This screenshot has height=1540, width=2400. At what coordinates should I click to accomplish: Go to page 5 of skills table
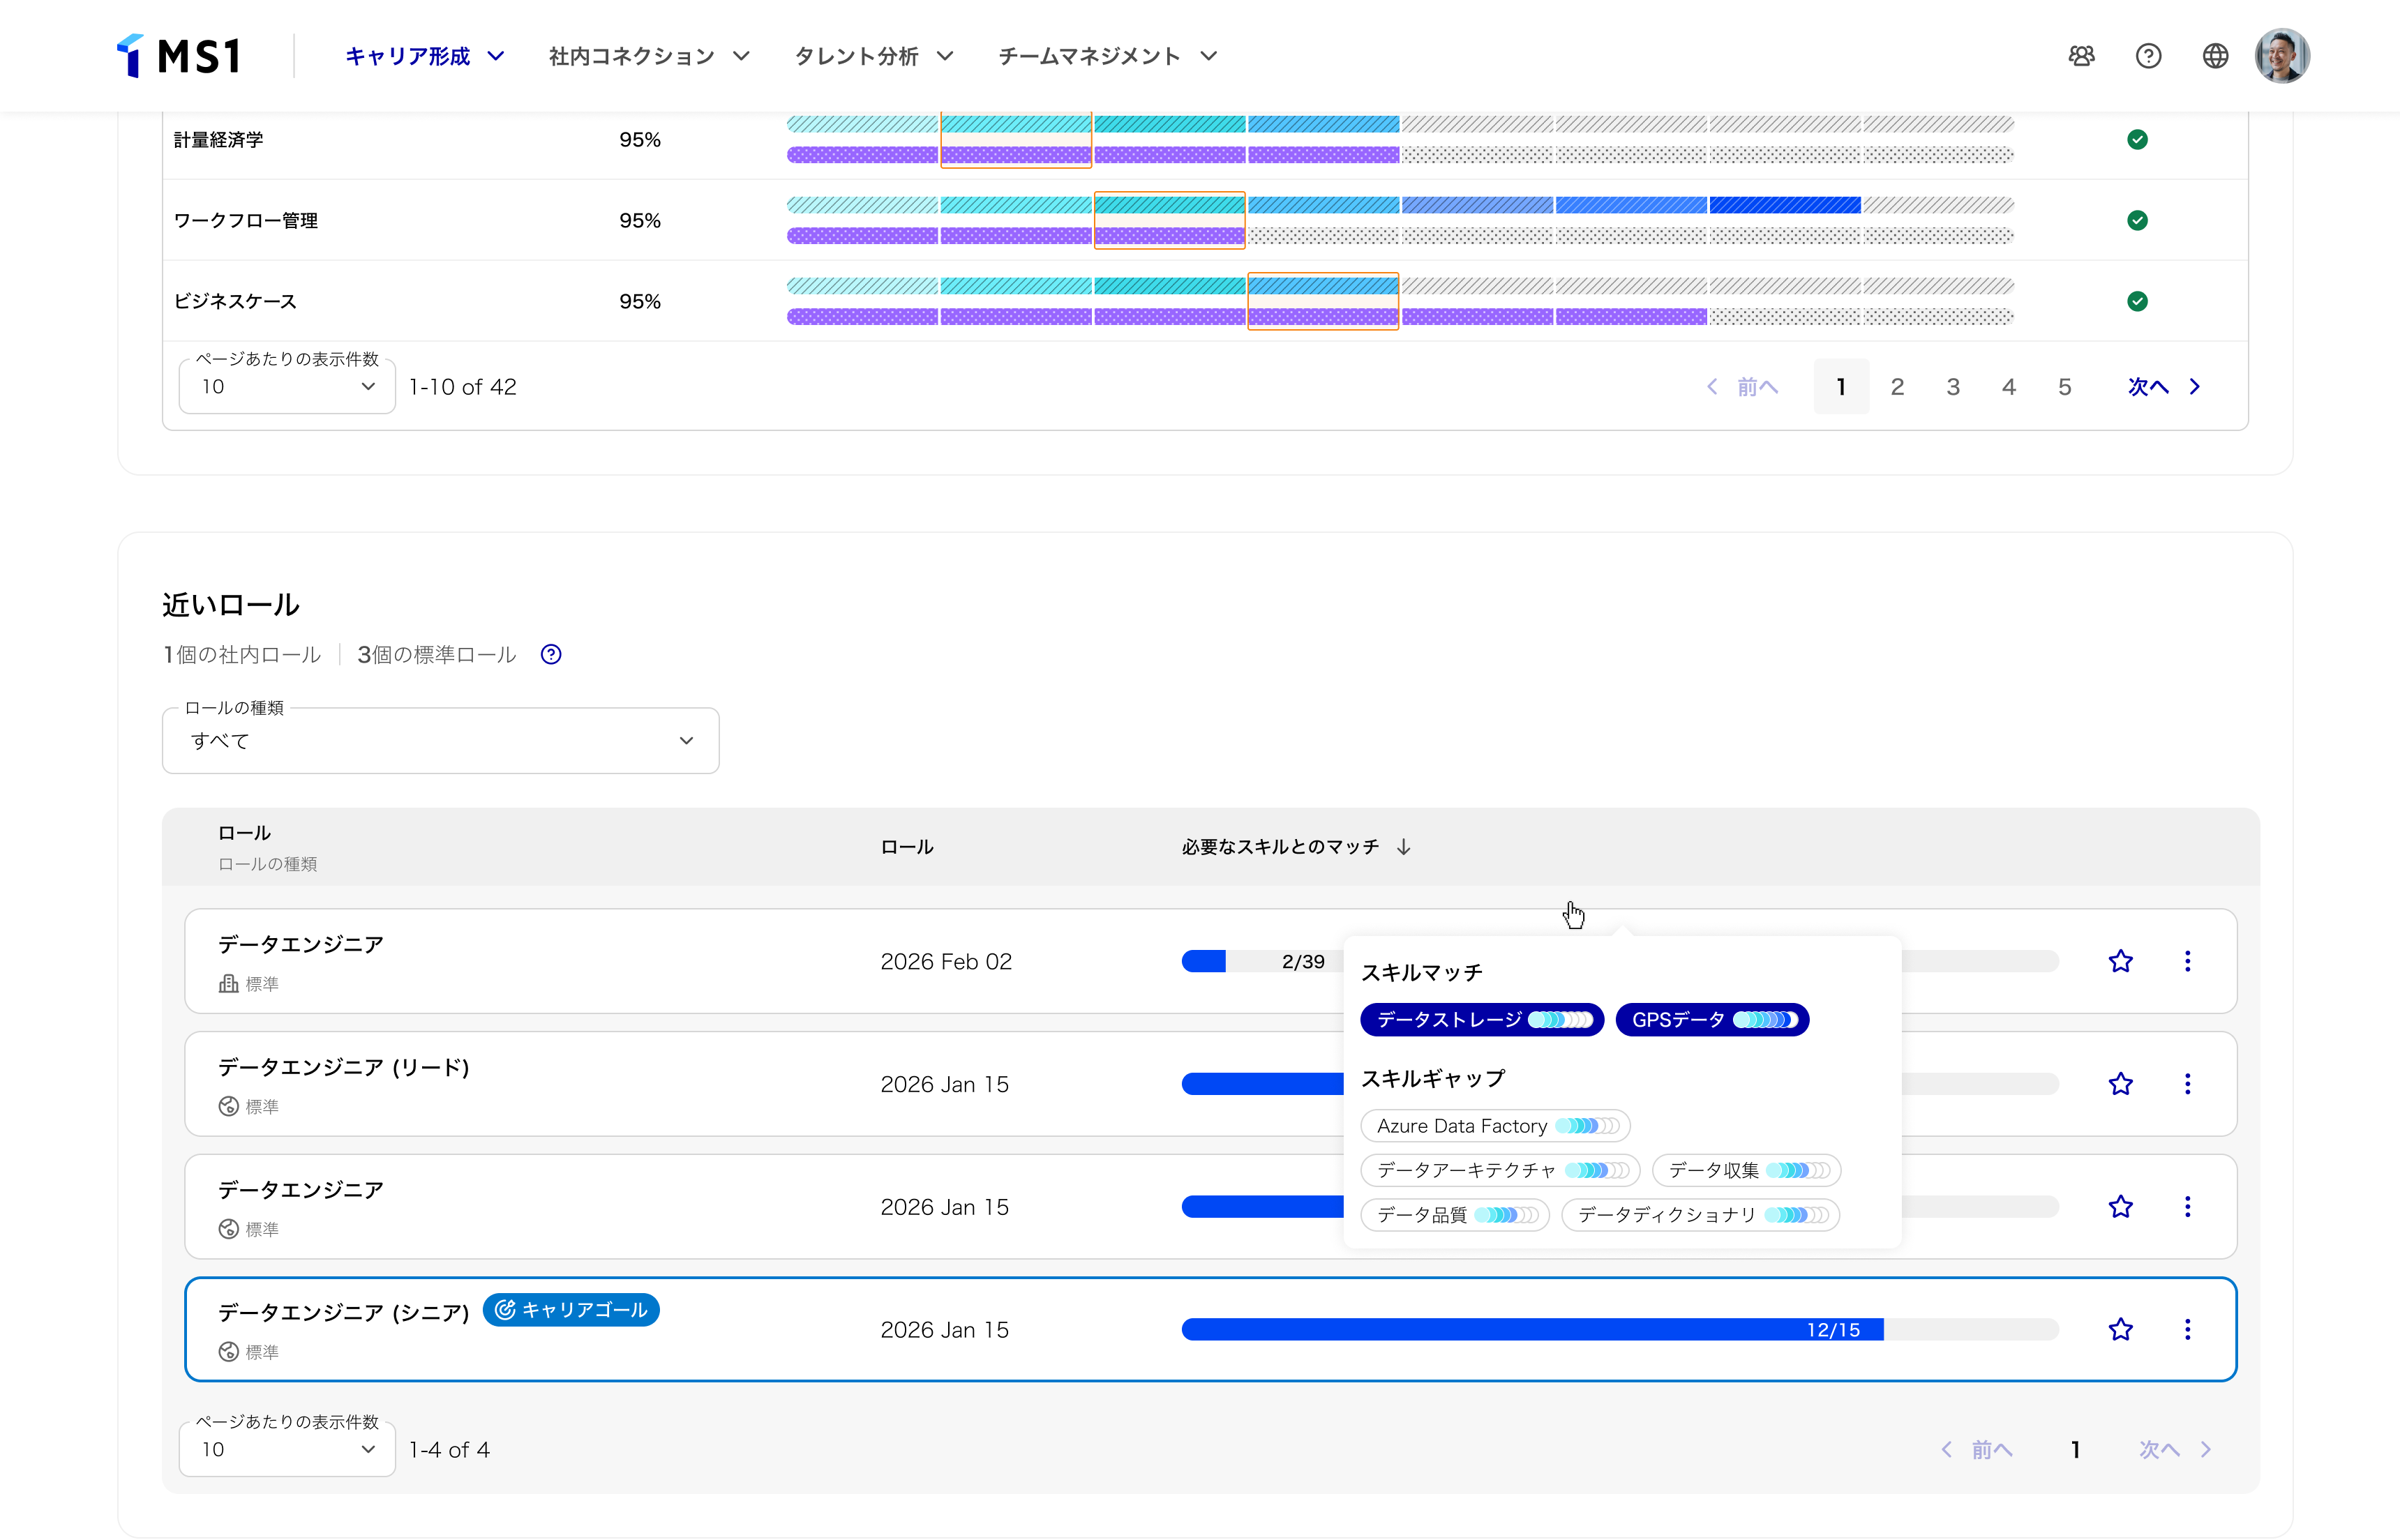point(2064,387)
